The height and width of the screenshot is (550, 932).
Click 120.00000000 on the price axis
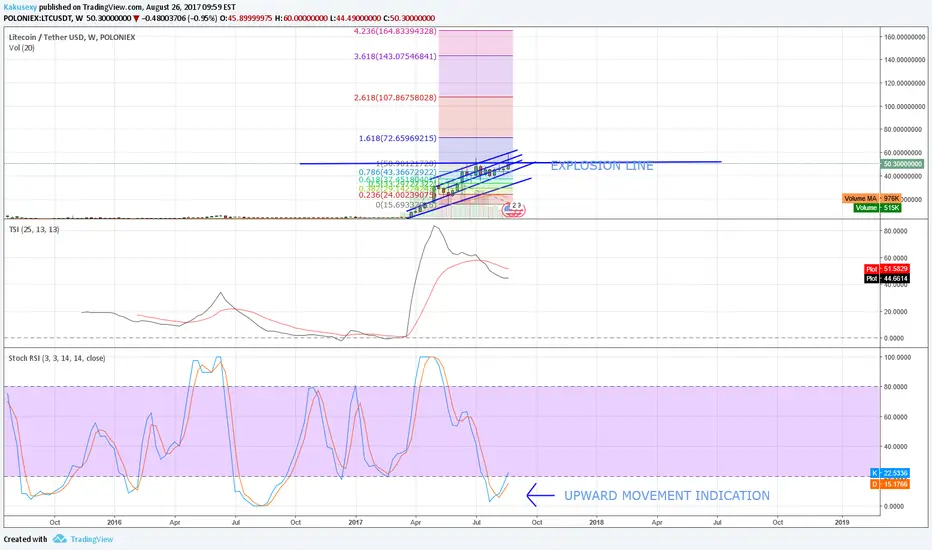[x=904, y=83]
